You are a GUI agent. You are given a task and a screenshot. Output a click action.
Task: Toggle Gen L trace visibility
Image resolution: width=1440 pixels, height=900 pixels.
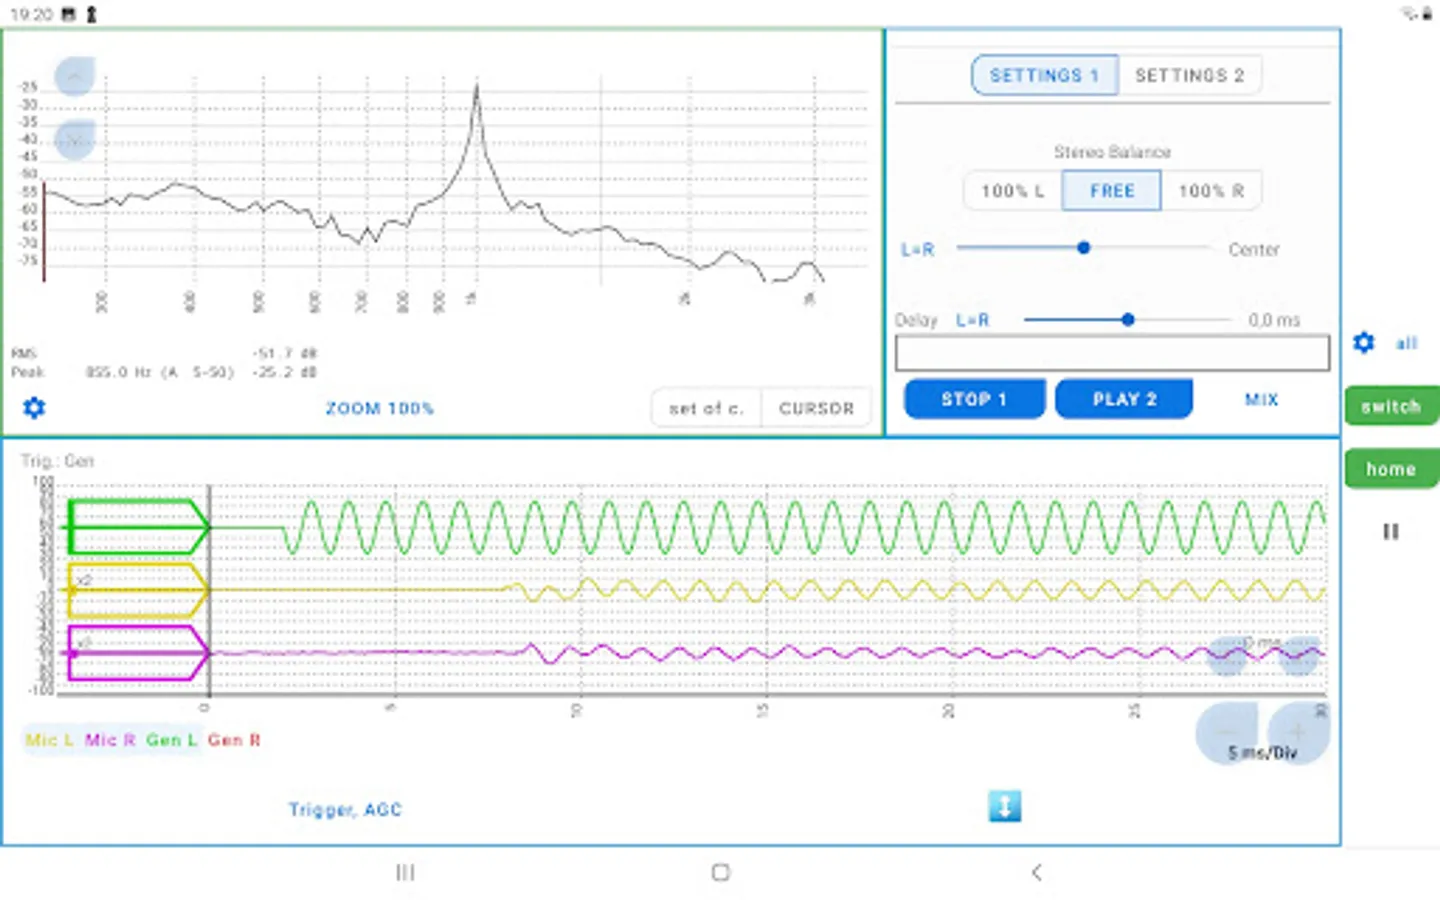tap(171, 740)
